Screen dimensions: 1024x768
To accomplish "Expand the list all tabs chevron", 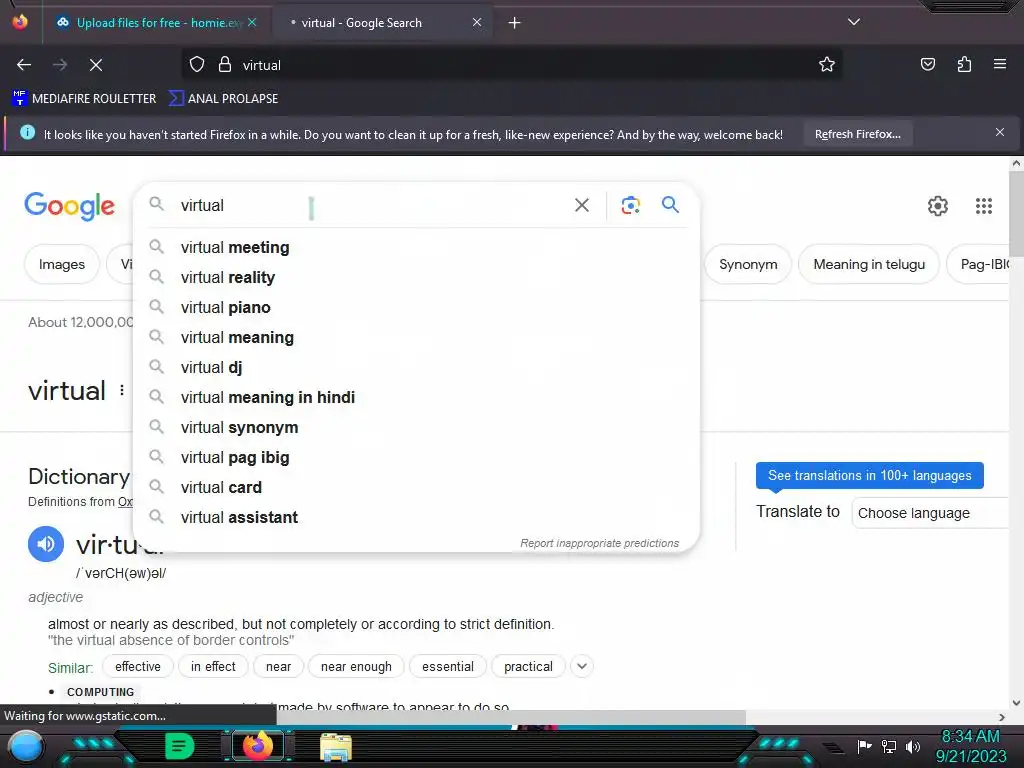I will tap(854, 22).
